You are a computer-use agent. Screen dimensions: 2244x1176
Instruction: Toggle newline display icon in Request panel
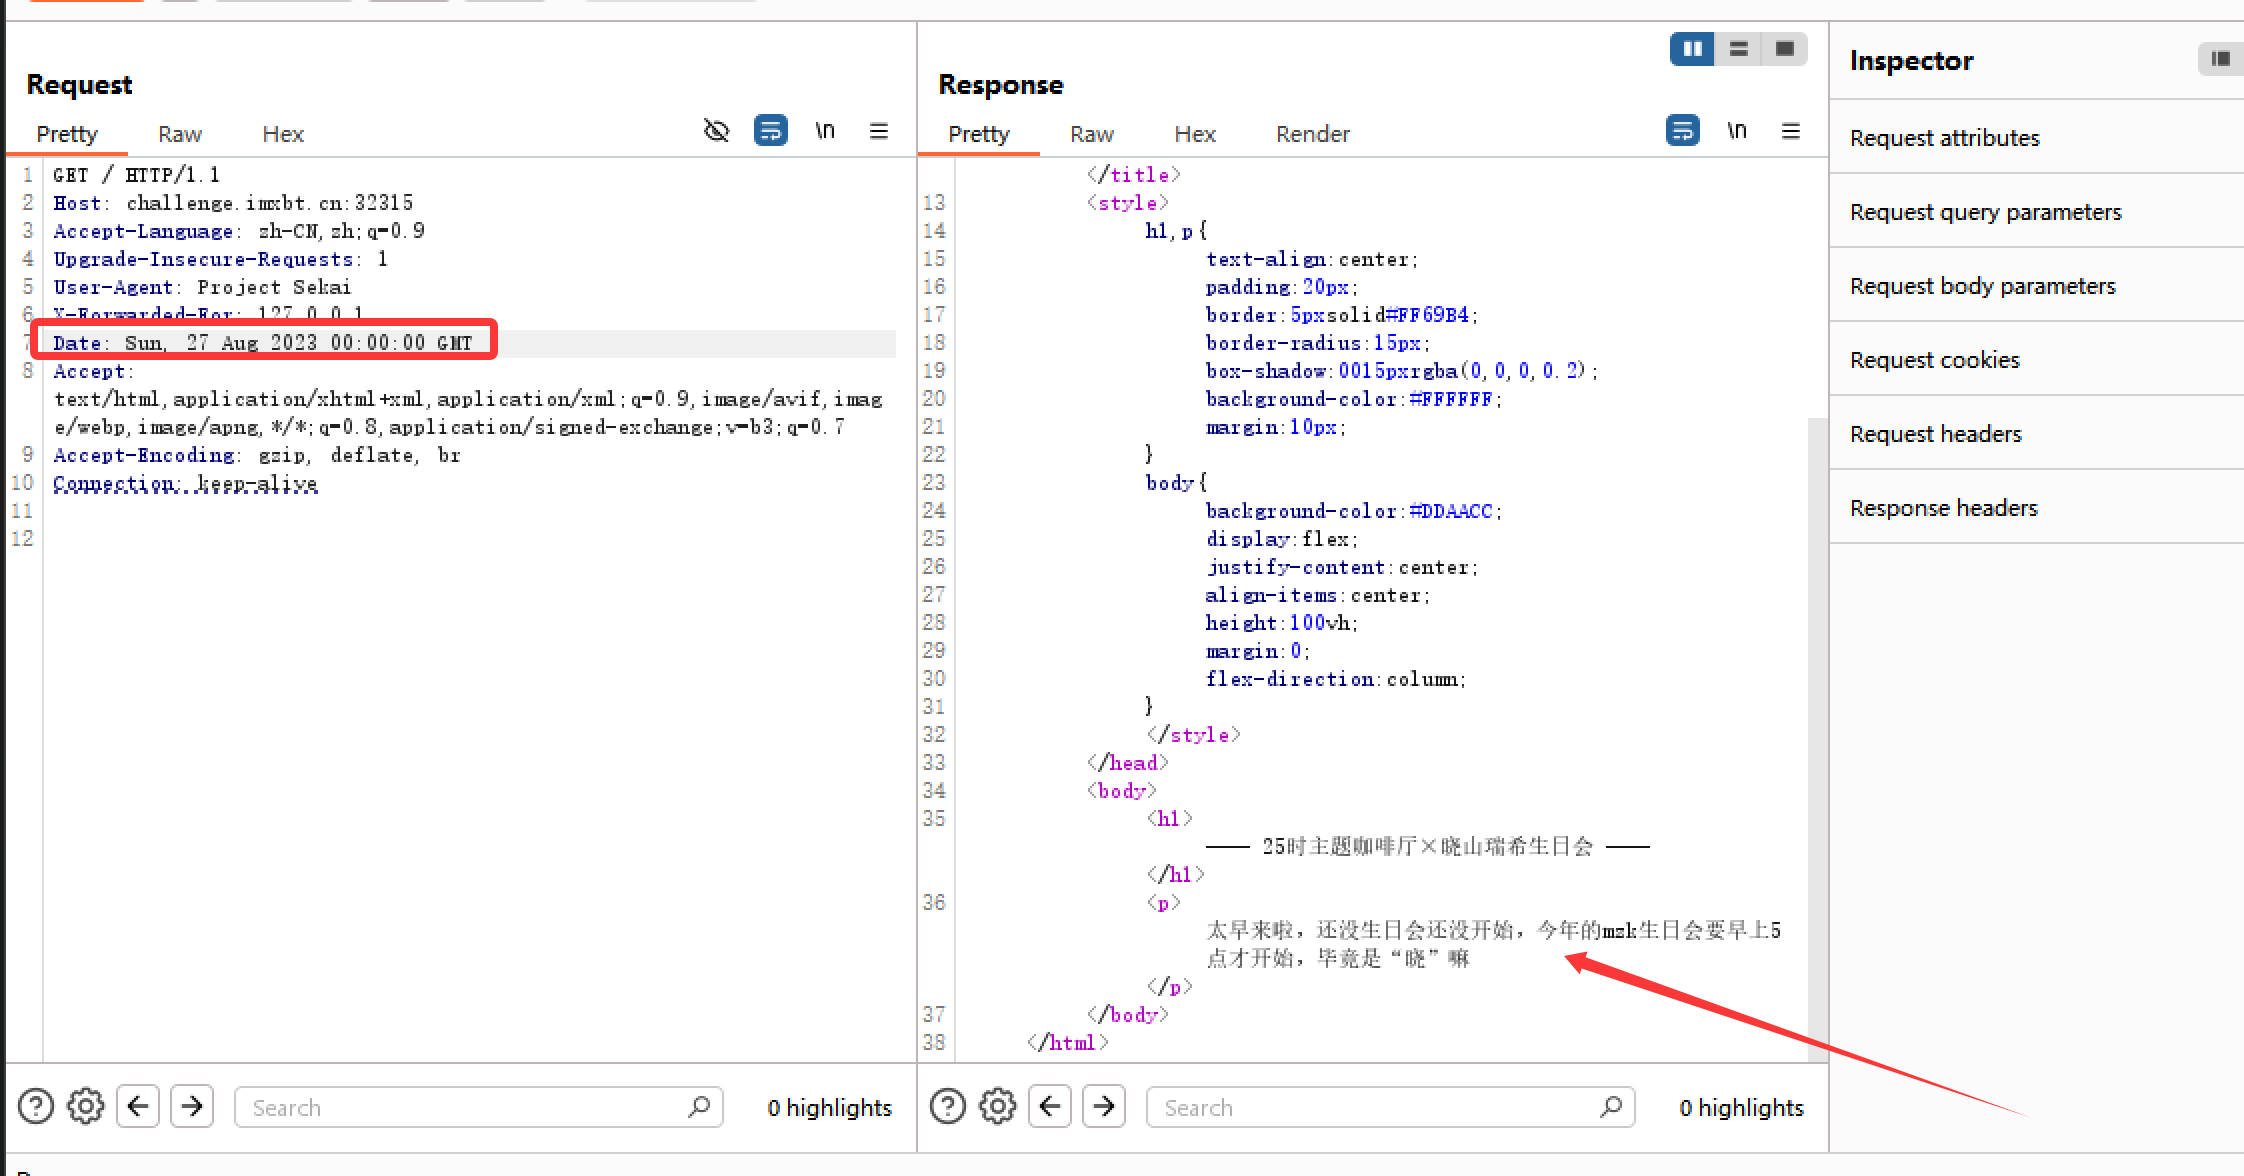[825, 131]
